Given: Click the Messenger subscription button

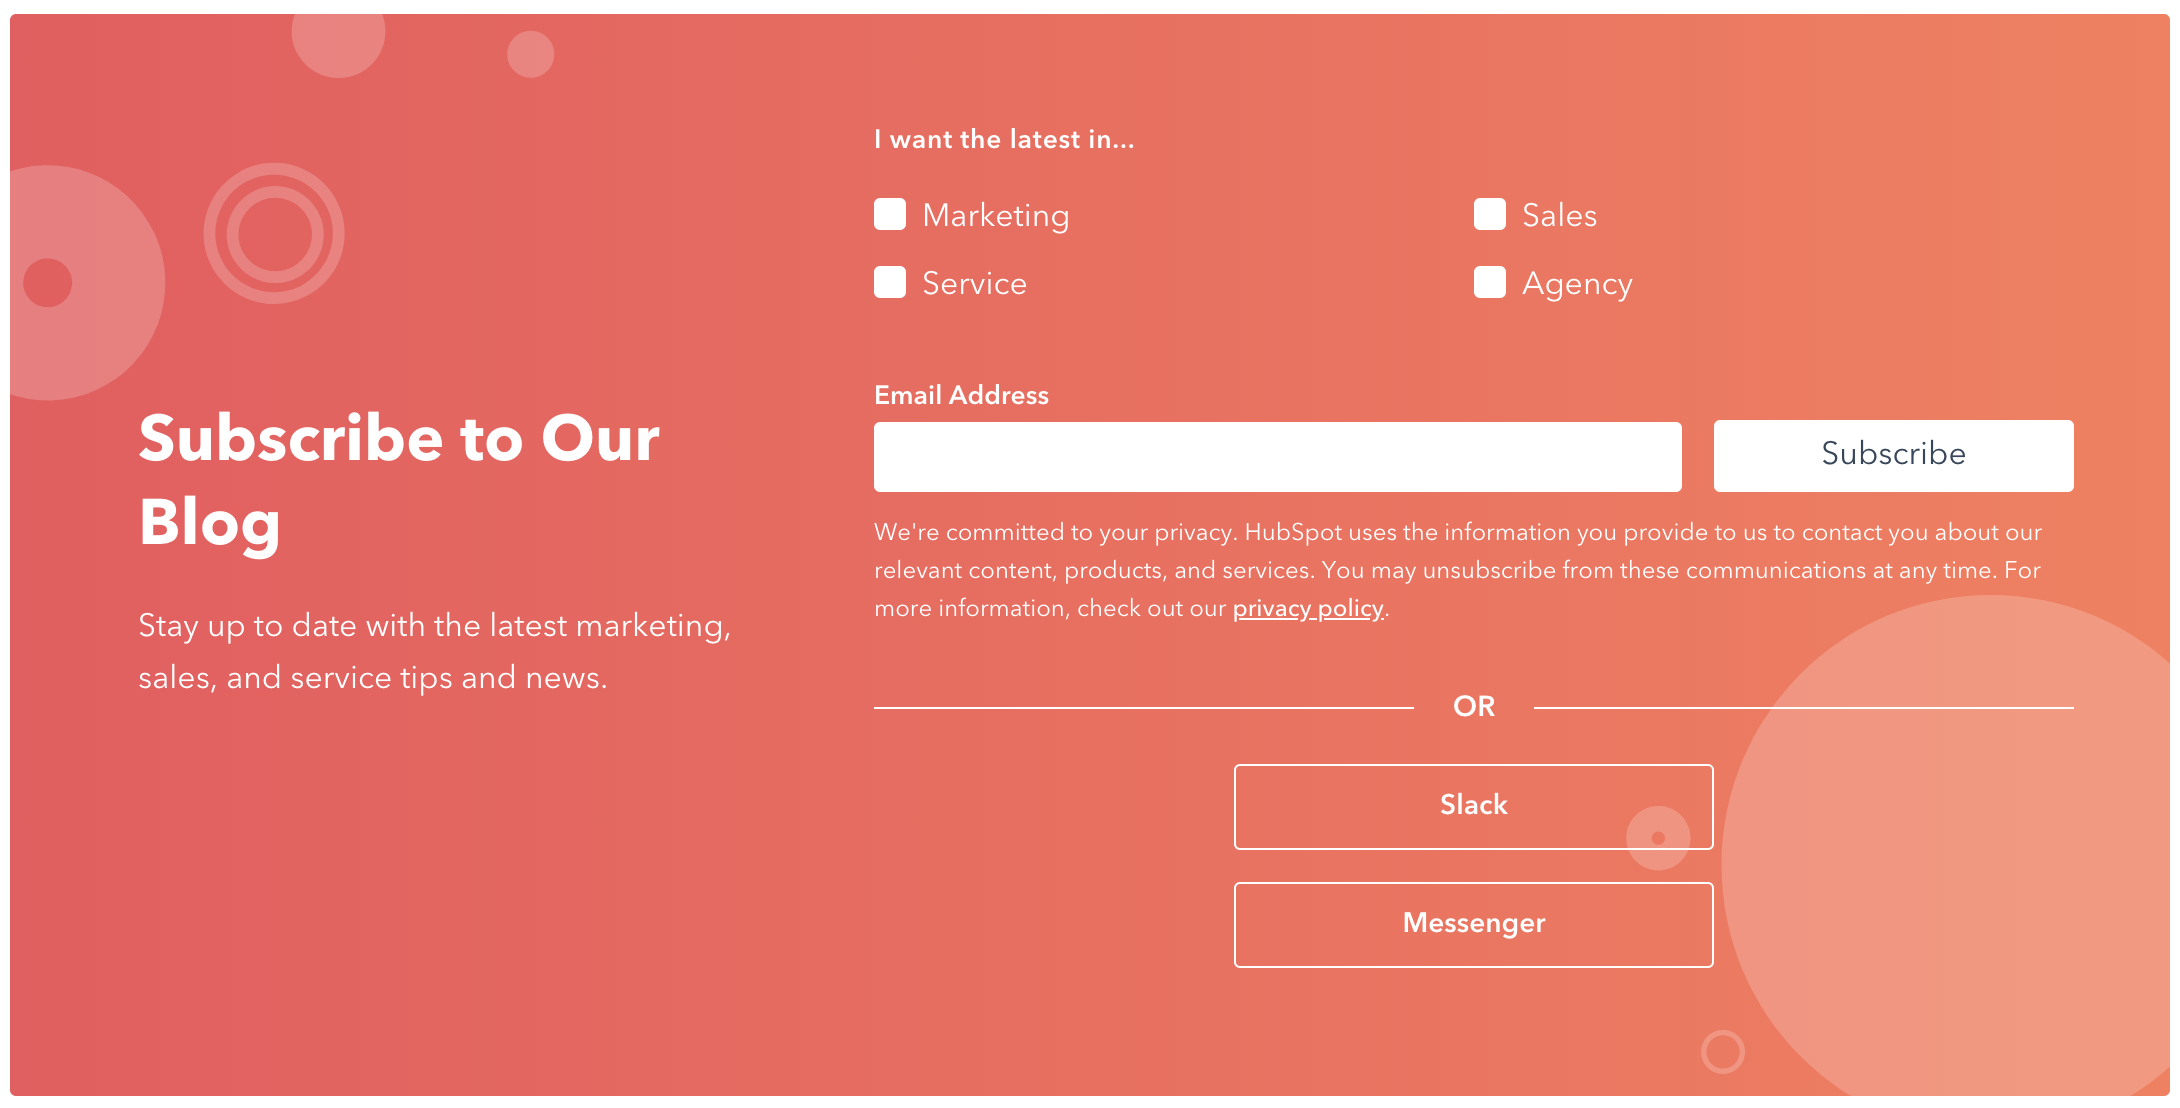Looking at the screenshot, I should pyautogui.click(x=1473, y=924).
